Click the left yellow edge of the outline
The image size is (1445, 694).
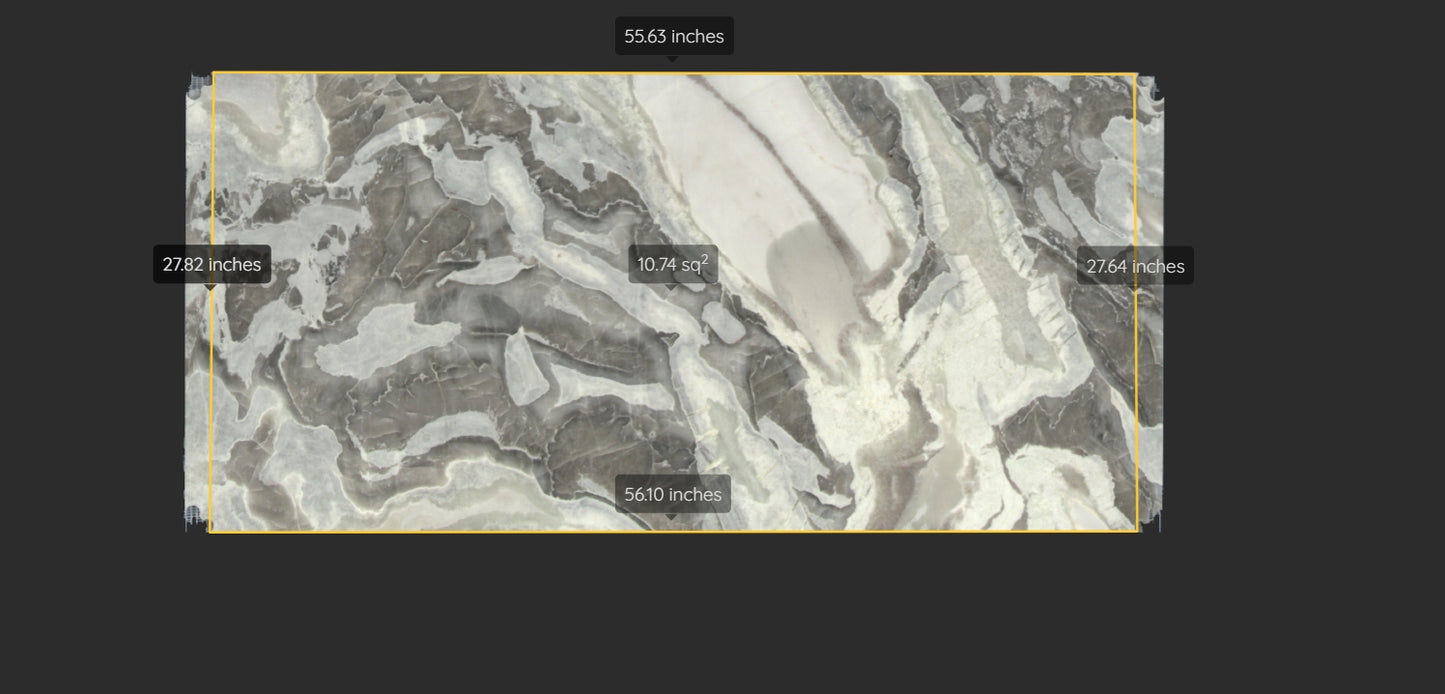tap(212, 400)
